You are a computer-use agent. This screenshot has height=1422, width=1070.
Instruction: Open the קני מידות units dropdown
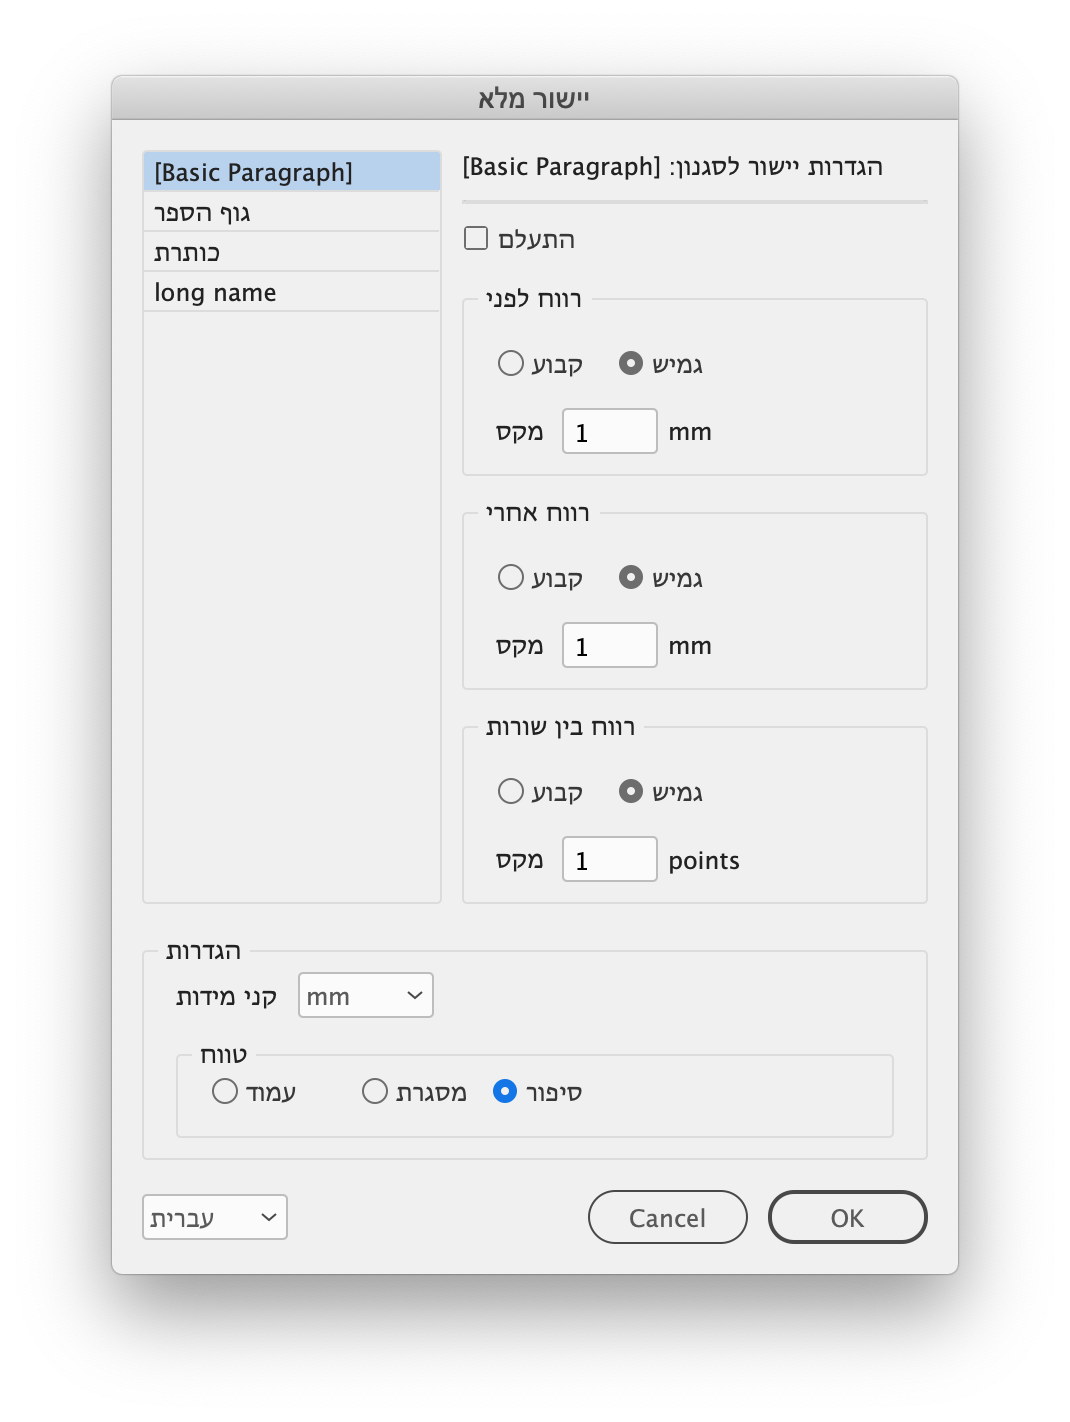tap(365, 995)
